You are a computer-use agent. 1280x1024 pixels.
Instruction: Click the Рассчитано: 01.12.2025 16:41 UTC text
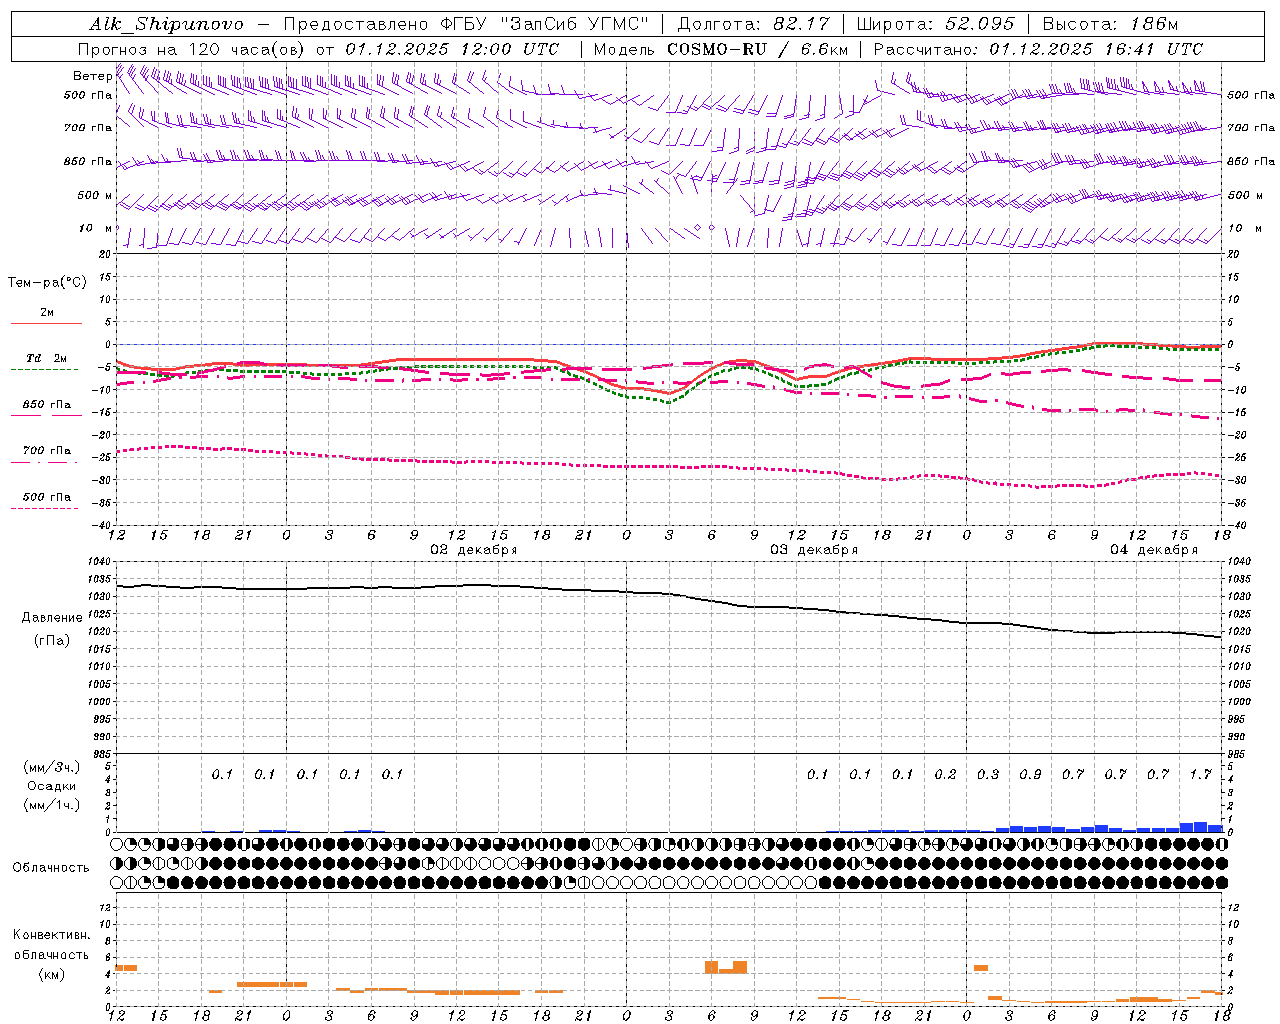[x=1038, y=49]
